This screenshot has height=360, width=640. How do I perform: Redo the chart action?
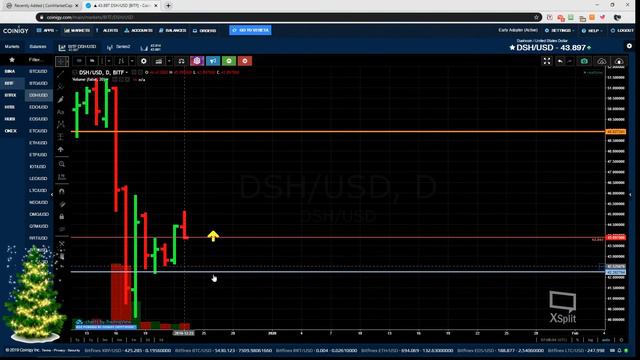point(570,61)
